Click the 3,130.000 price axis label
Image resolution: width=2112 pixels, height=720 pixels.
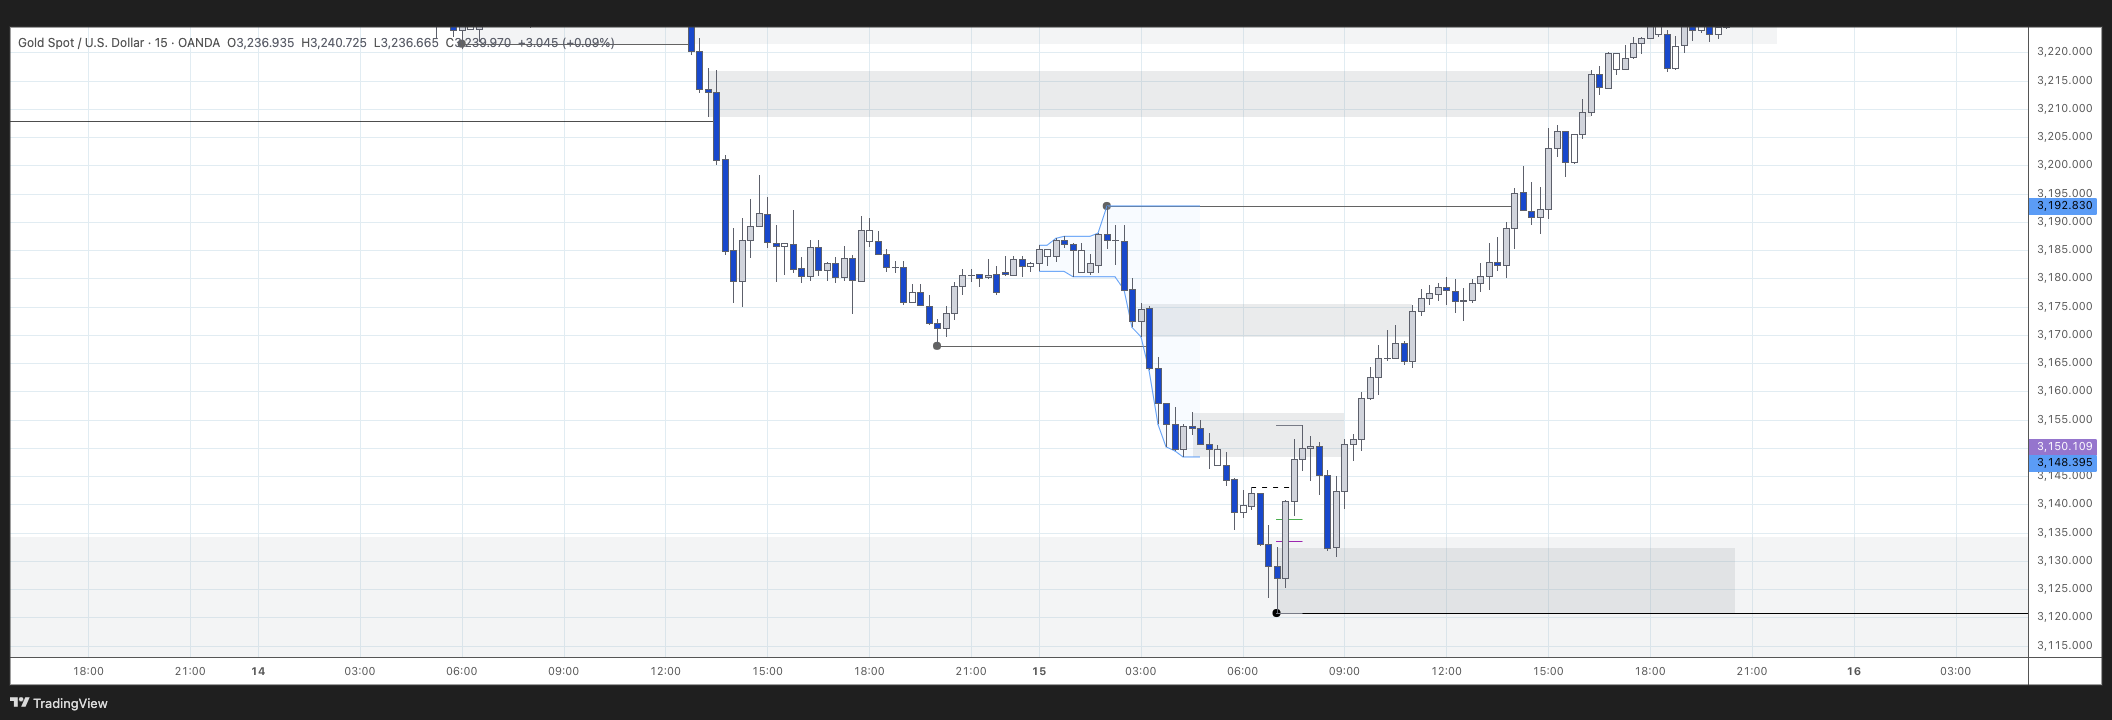[x=2064, y=560]
